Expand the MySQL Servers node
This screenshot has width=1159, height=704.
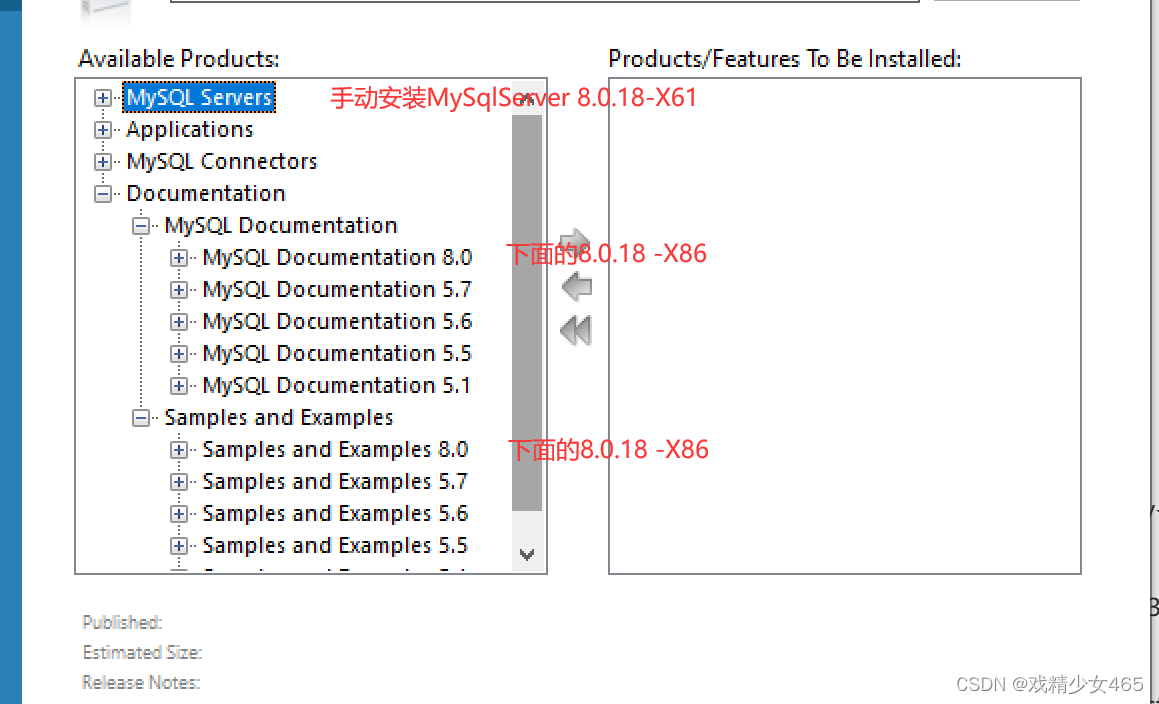click(x=103, y=97)
